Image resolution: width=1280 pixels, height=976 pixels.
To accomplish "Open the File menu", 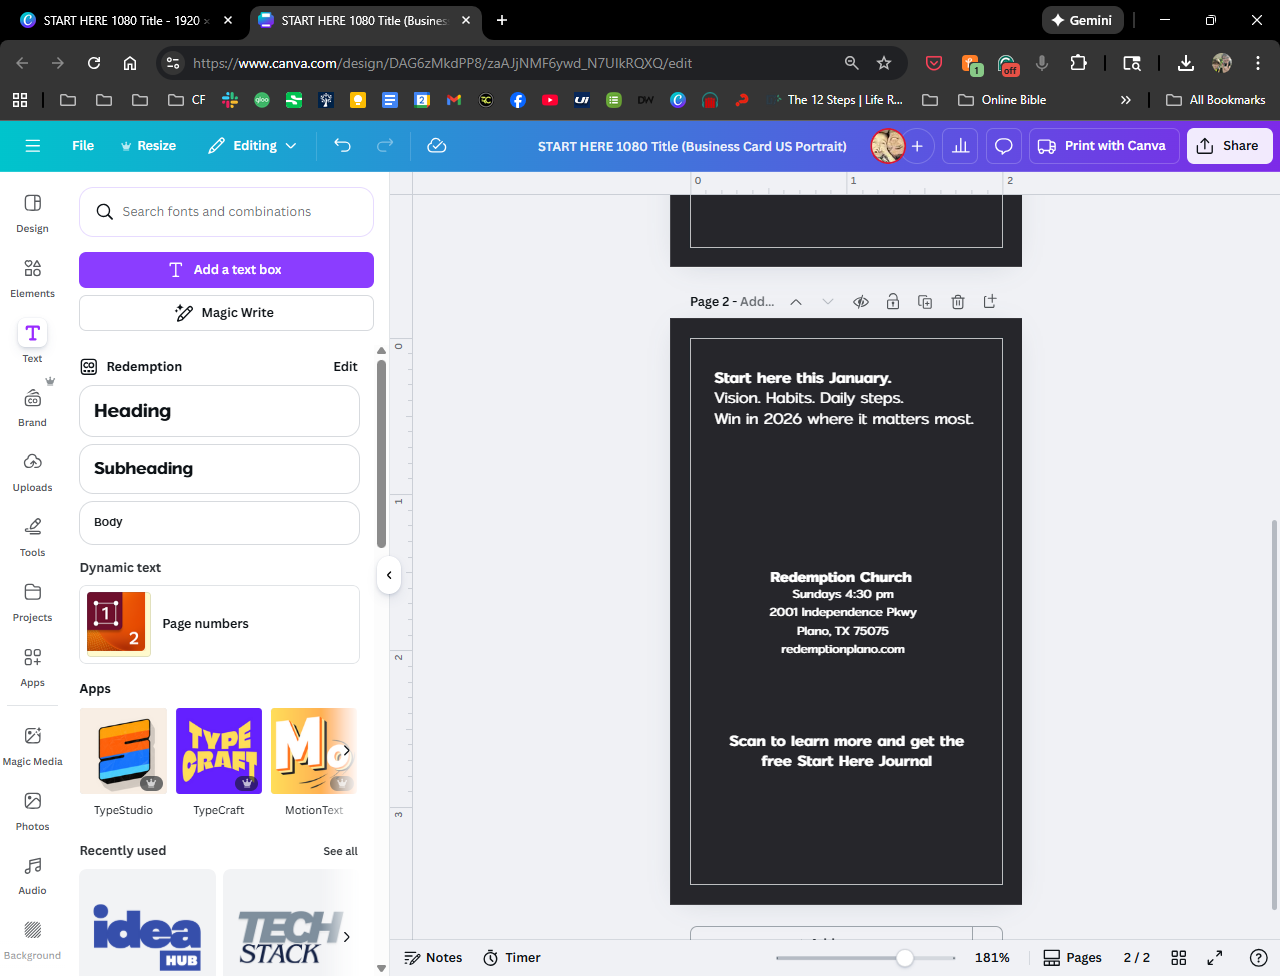I will (x=83, y=146).
